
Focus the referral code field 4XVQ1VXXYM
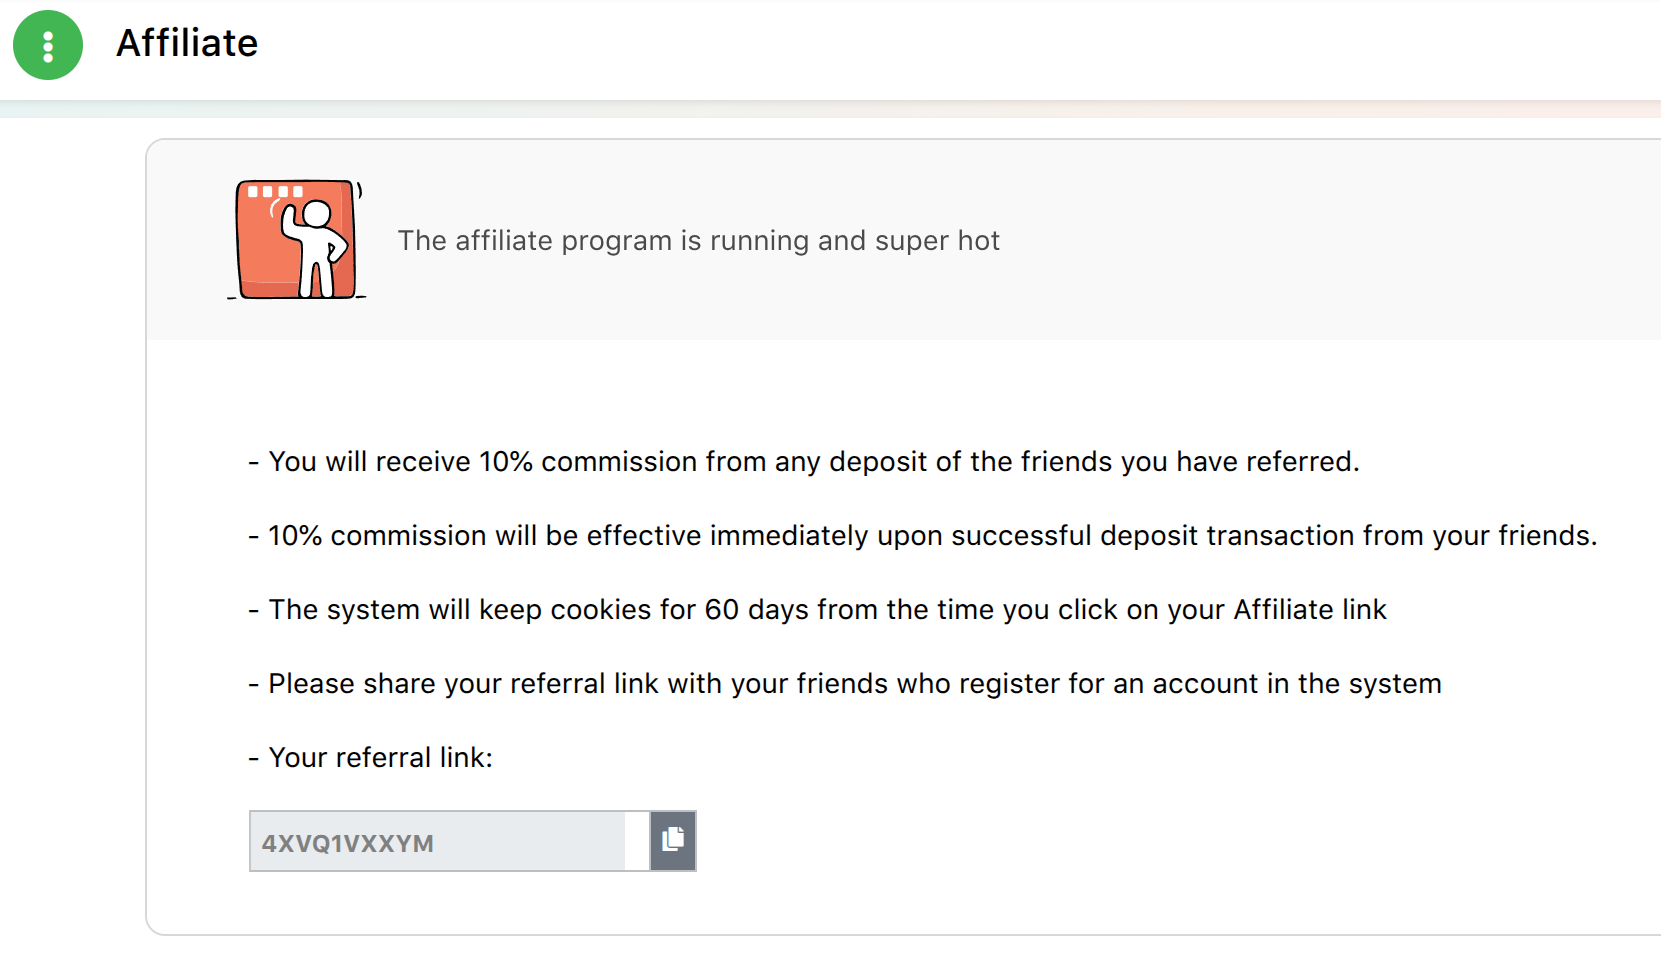pos(437,841)
